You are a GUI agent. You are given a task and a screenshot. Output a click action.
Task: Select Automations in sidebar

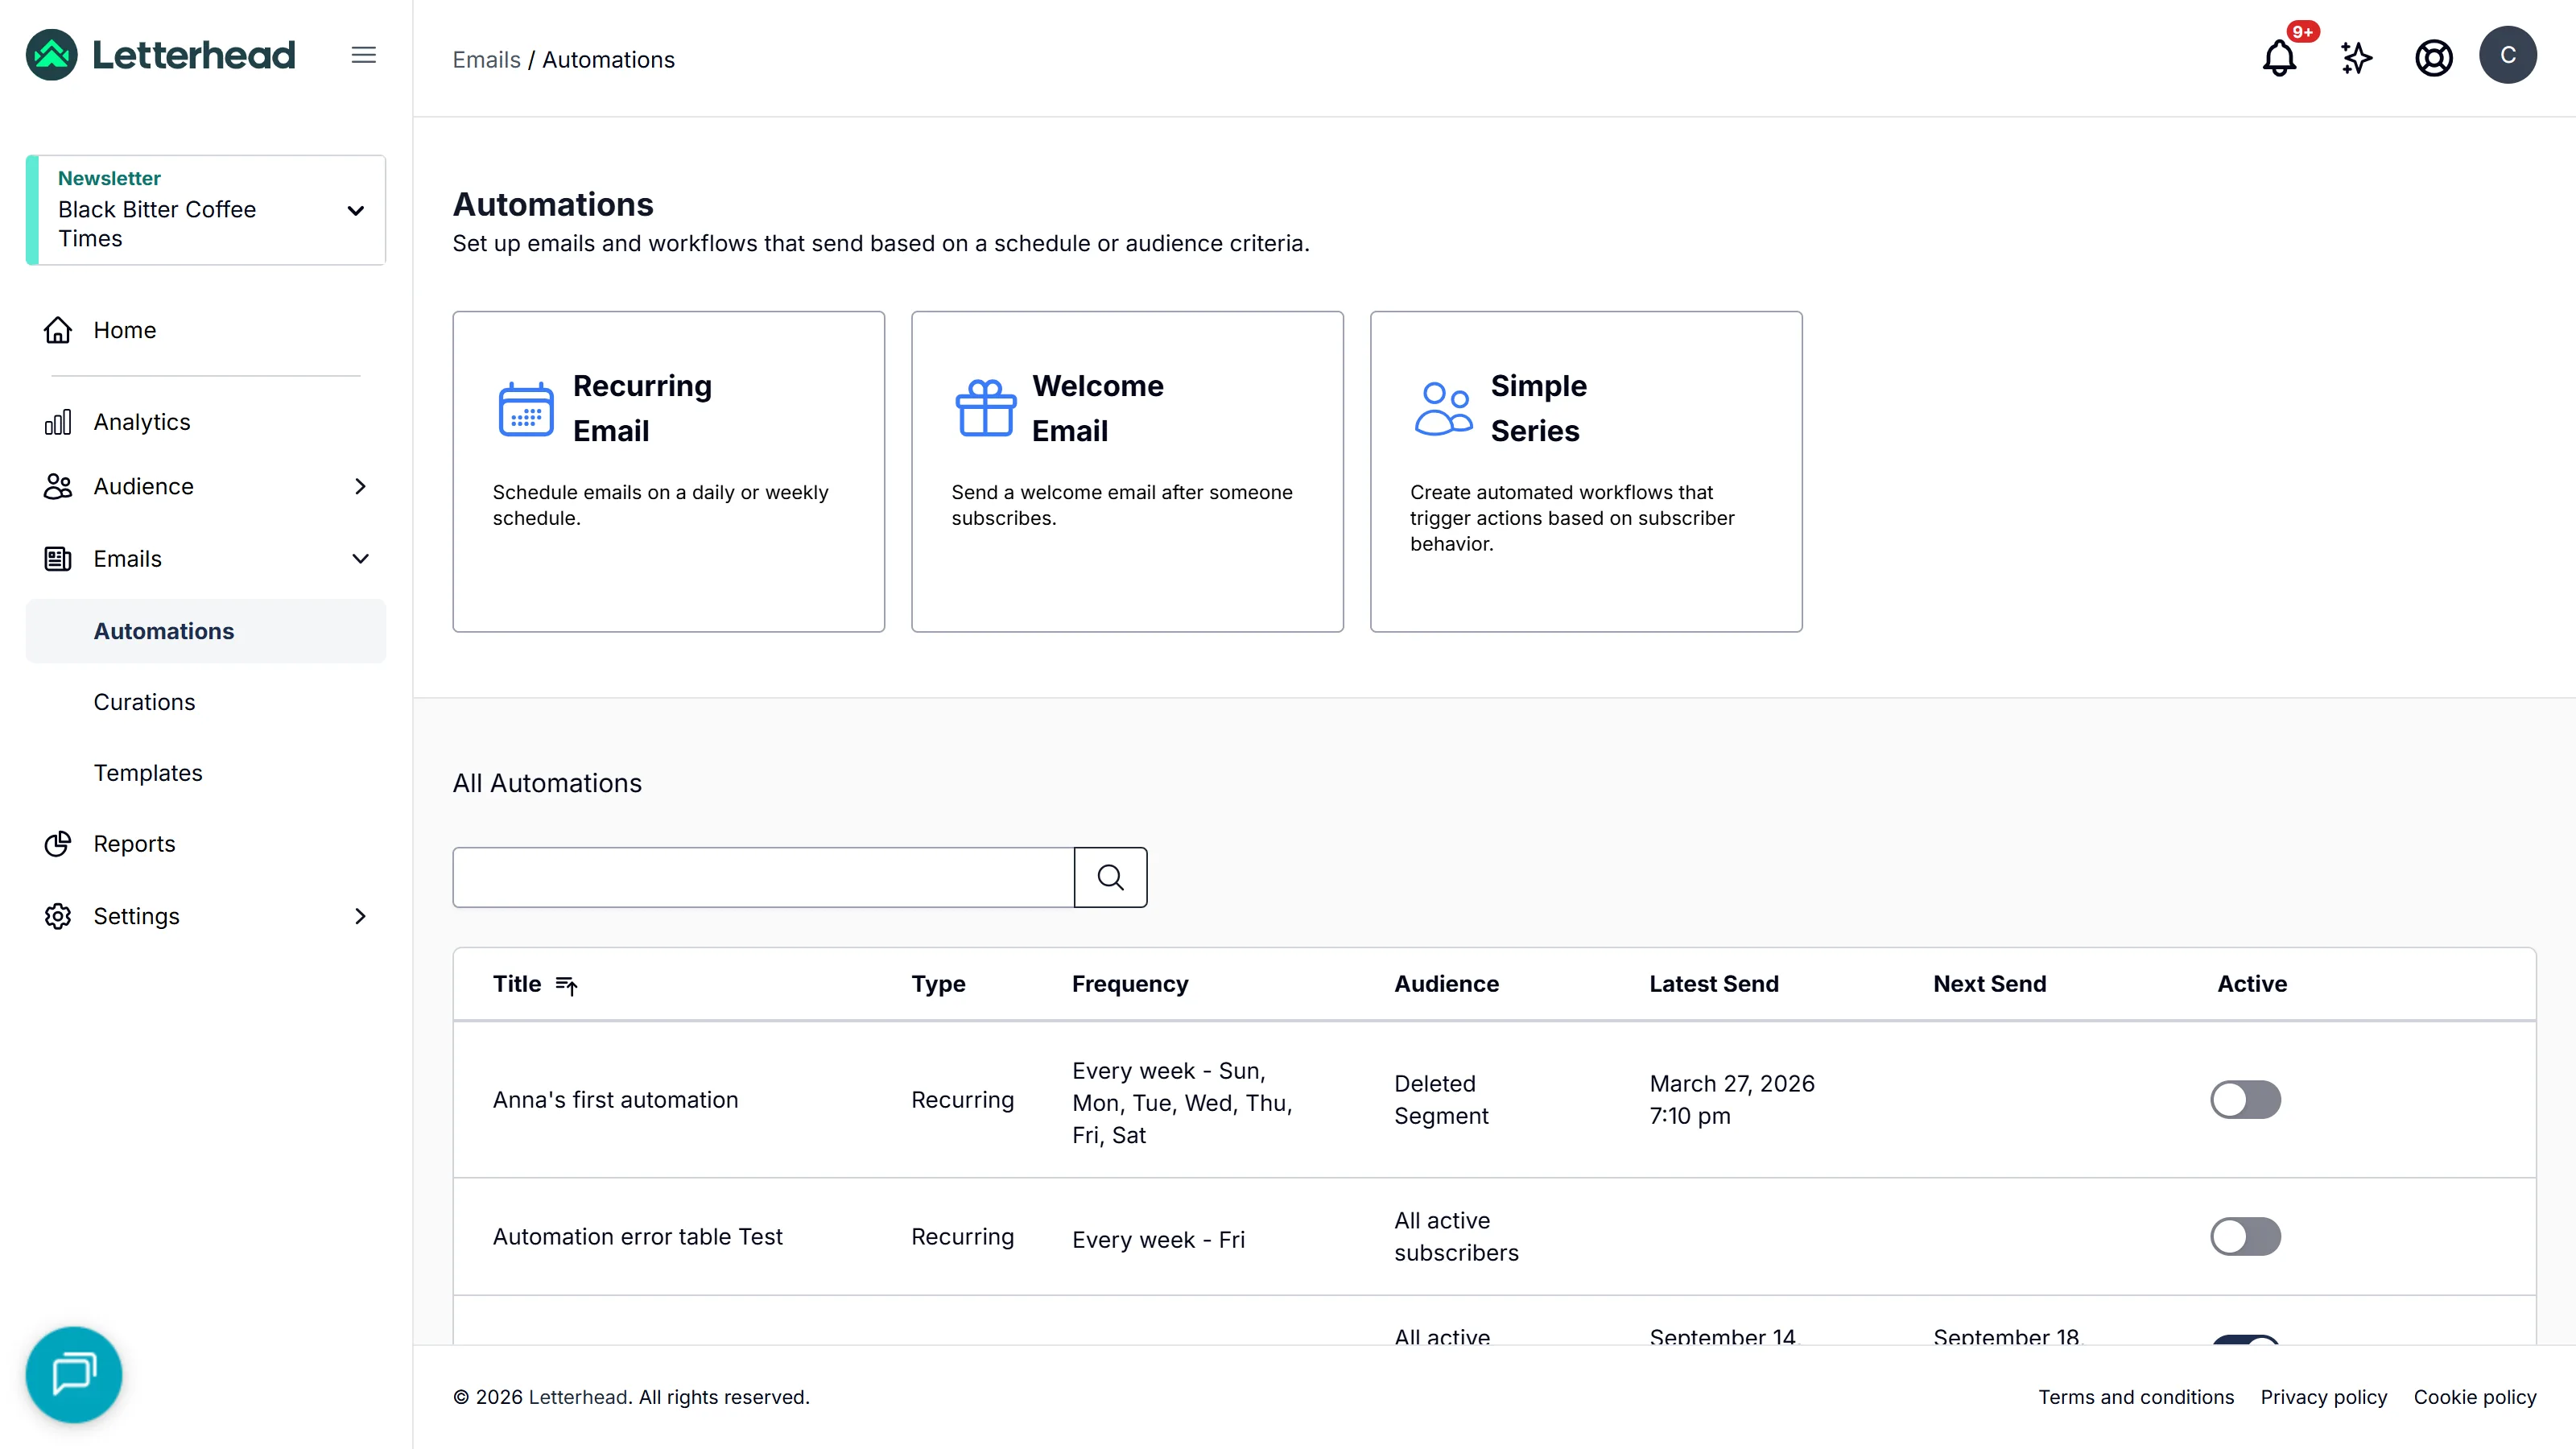coord(206,631)
